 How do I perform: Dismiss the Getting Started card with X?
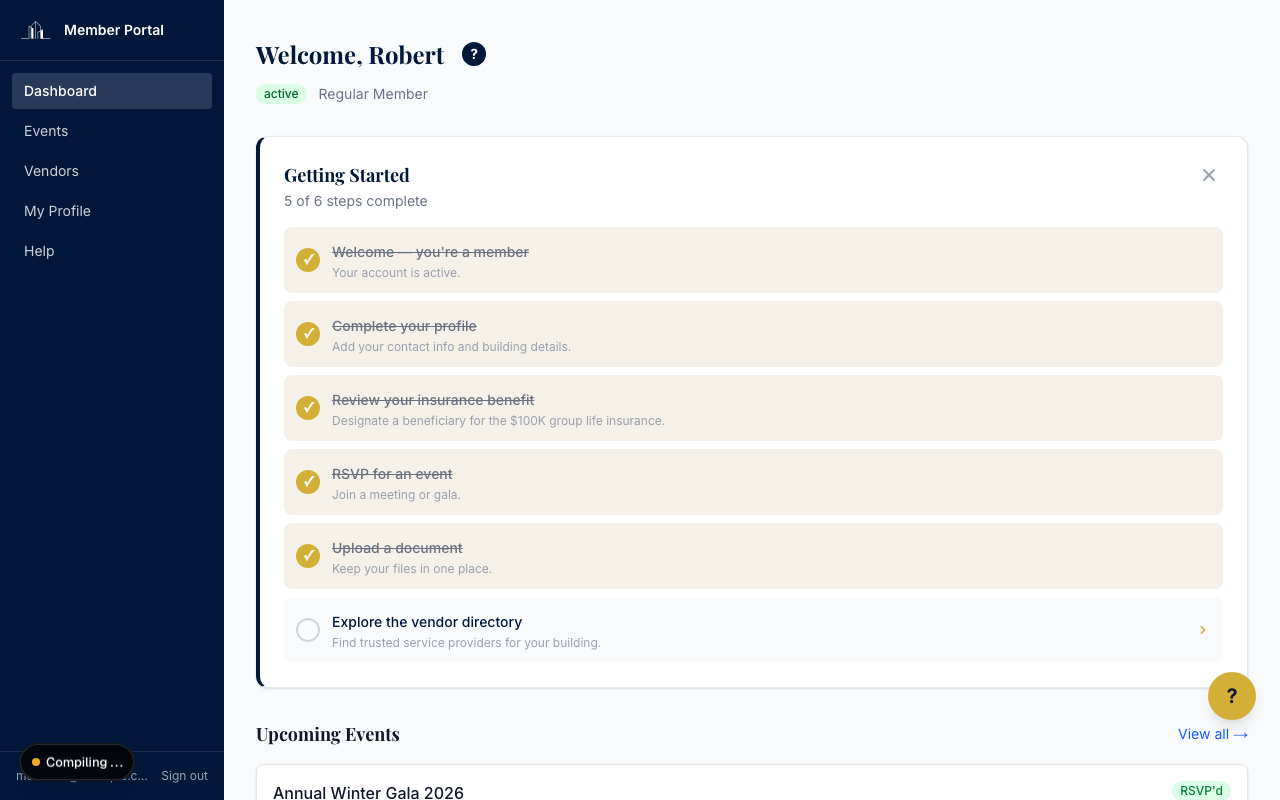coord(1209,175)
